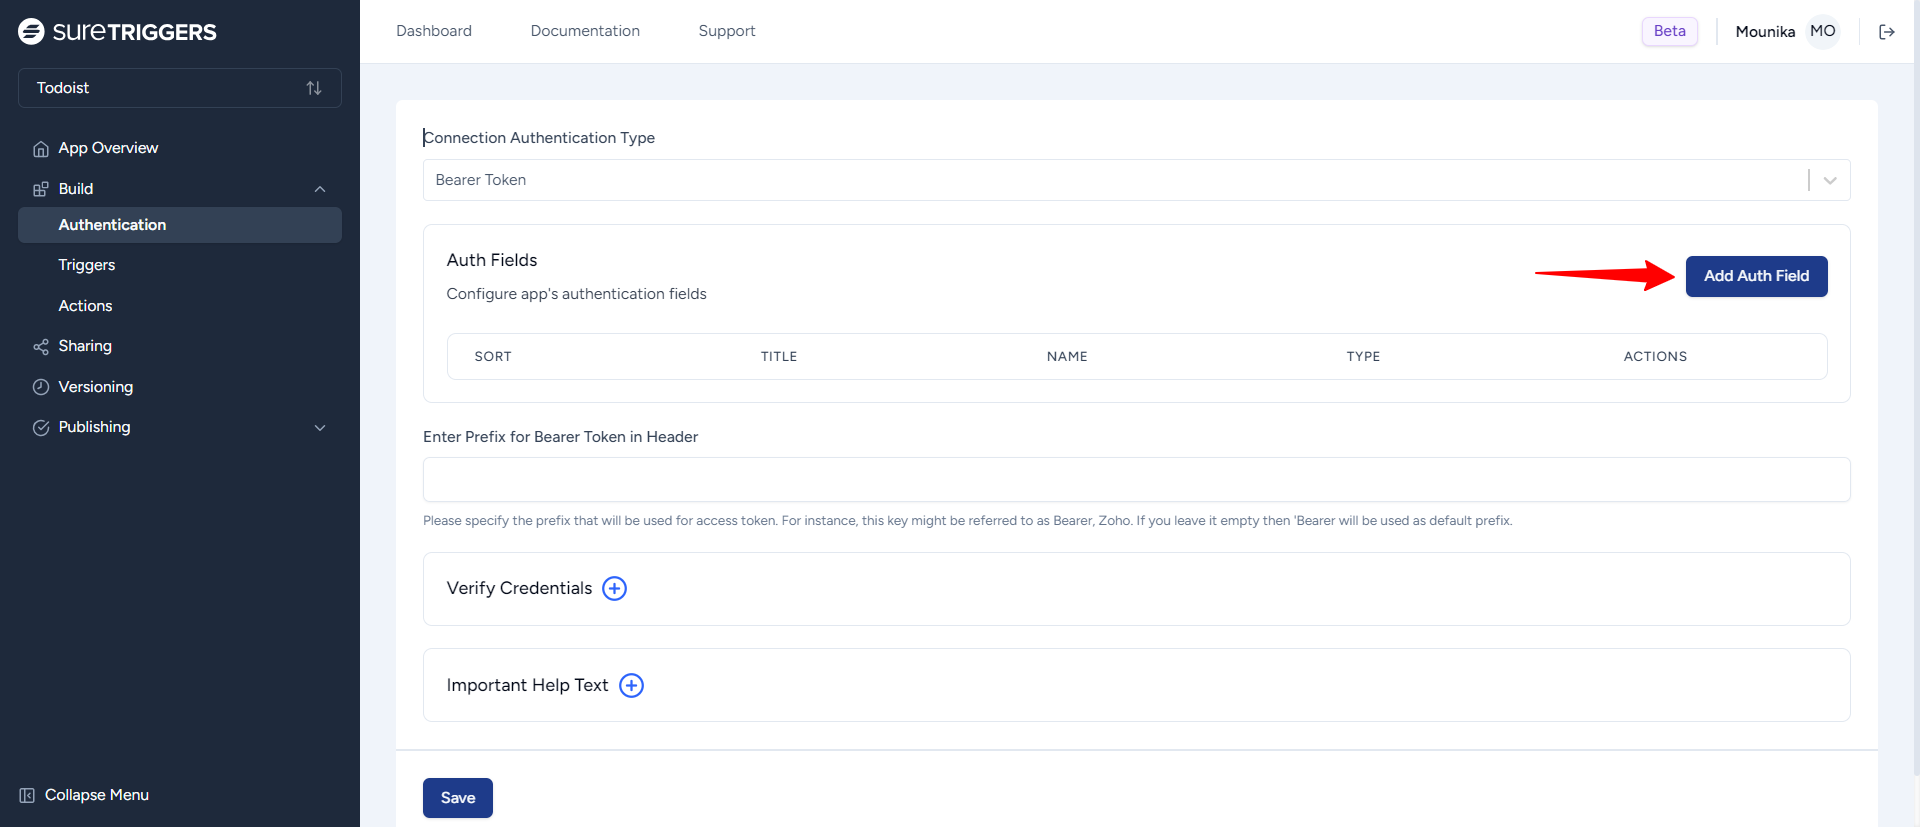The width and height of the screenshot is (1920, 827).
Task: Open Versioning via clock icon
Action: pos(41,387)
